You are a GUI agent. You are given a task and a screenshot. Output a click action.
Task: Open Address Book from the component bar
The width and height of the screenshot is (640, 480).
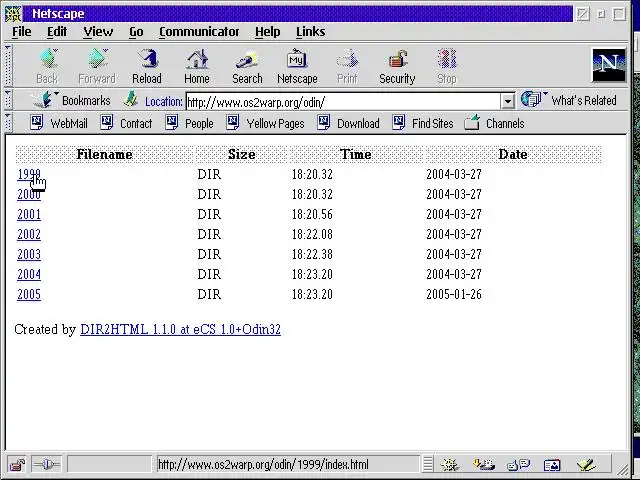(x=552, y=464)
